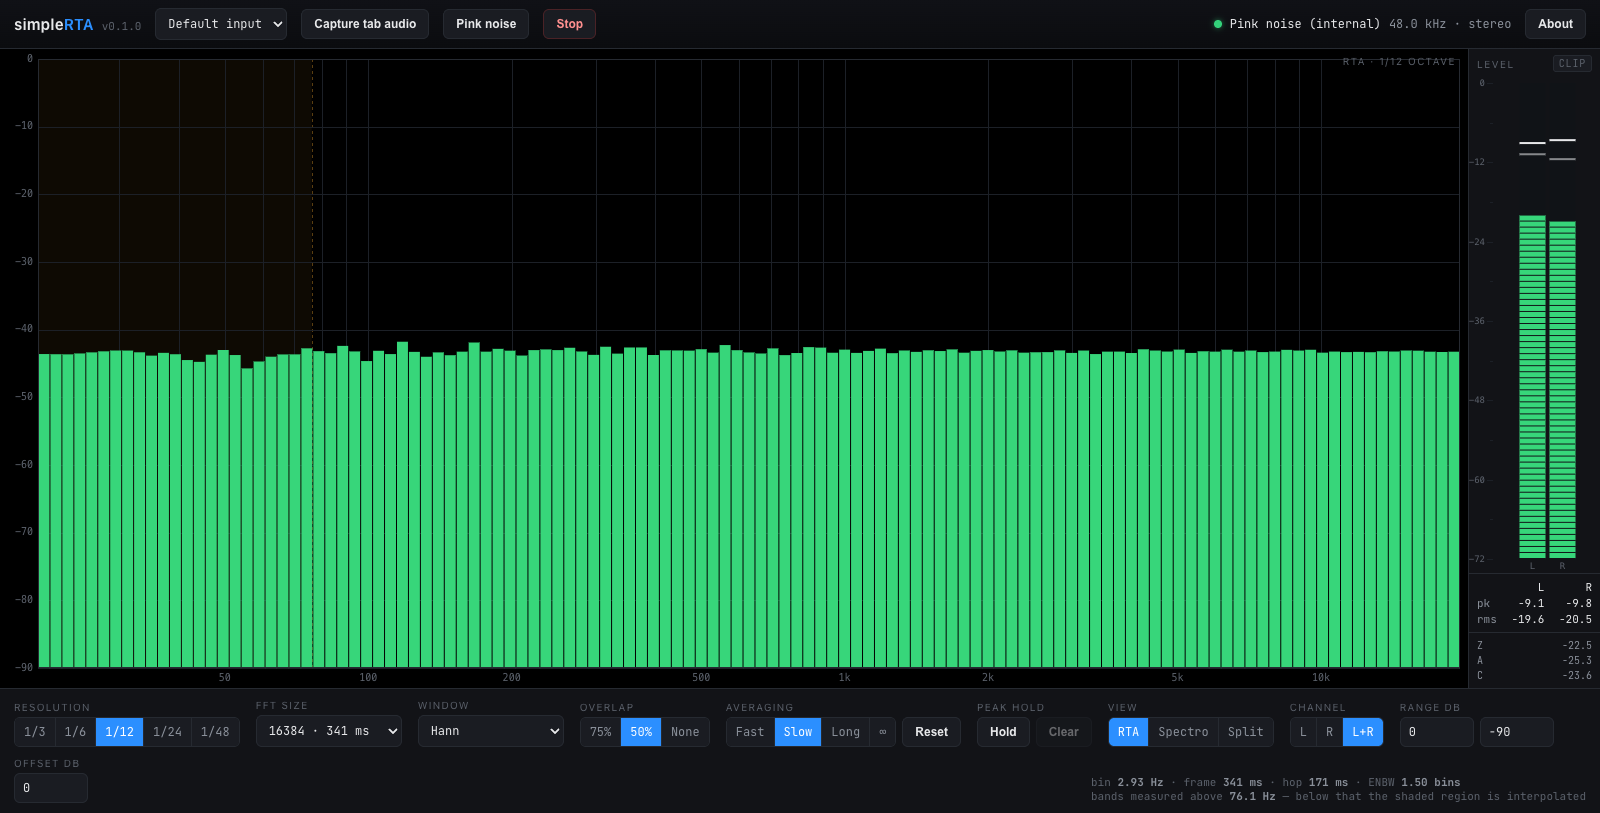Click the Z weighting value -22.5
Screen dimensions: 1600x813
point(1577,645)
